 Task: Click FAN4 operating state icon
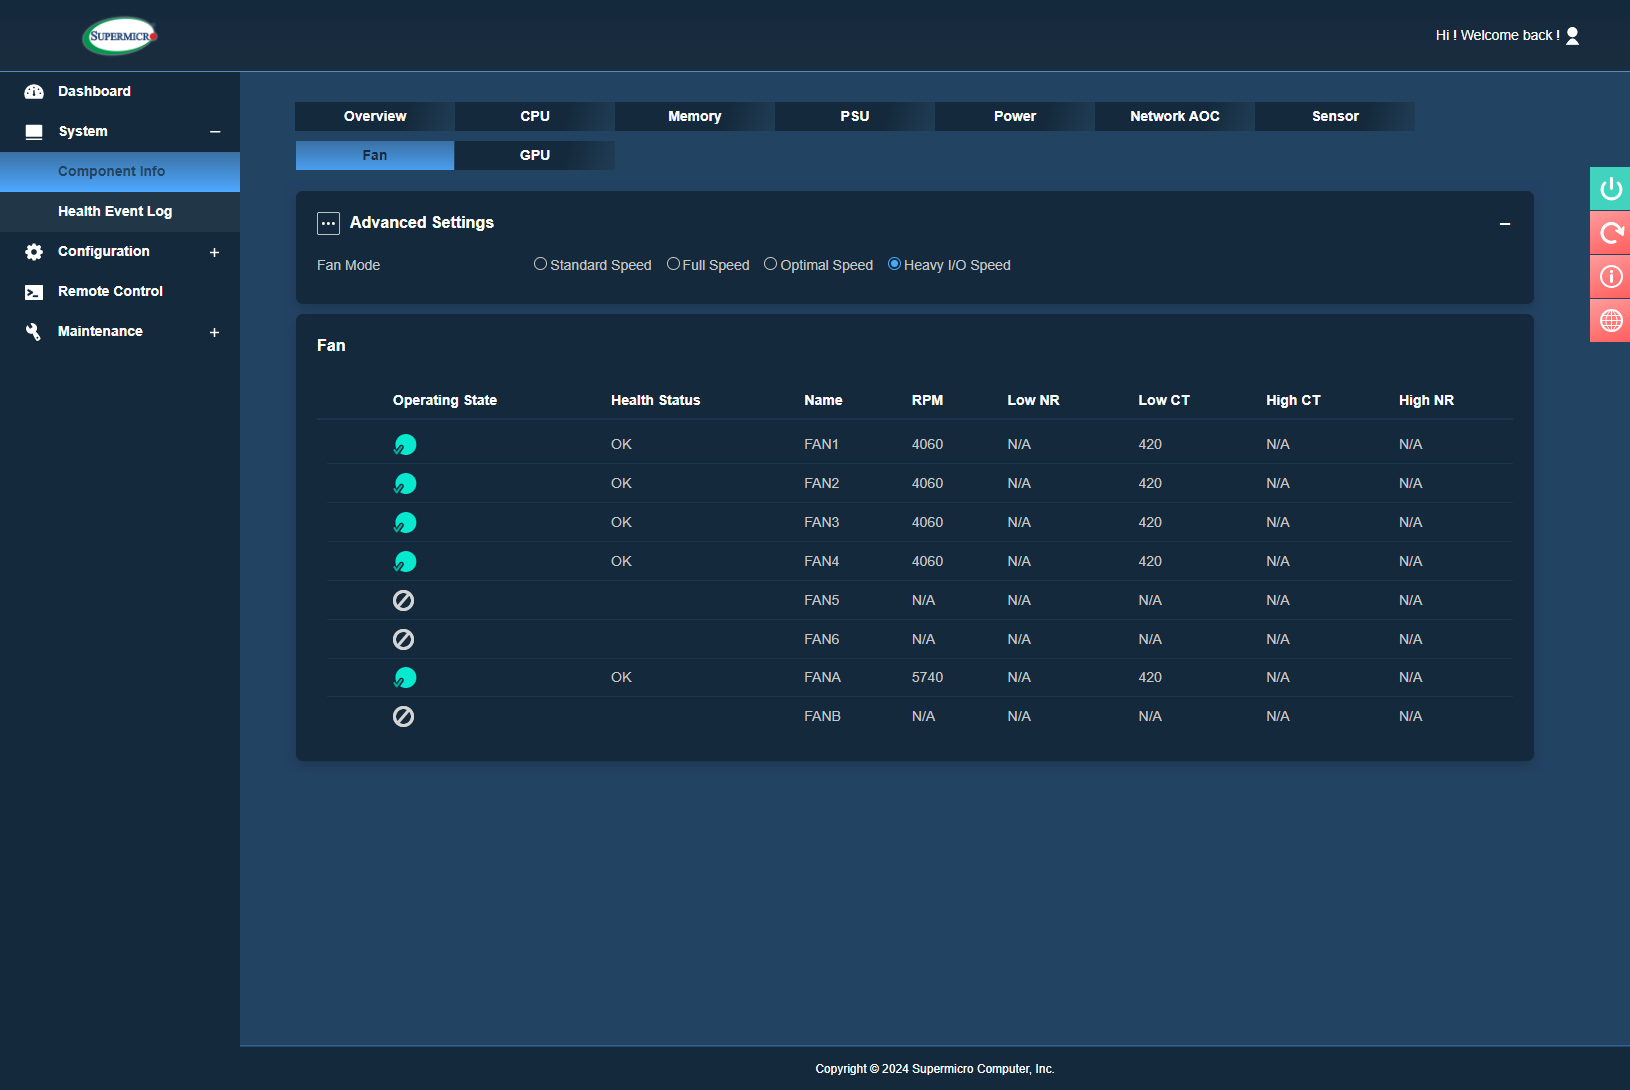405,562
